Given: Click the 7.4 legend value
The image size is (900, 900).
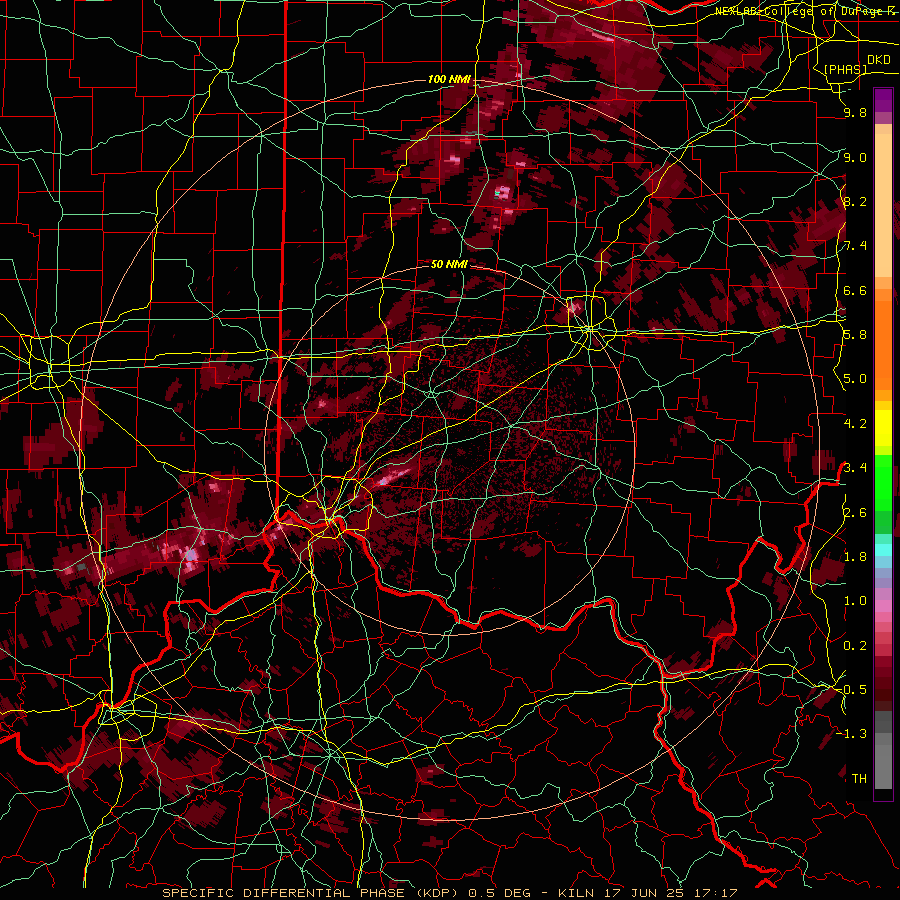Looking at the screenshot, I should (855, 246).
